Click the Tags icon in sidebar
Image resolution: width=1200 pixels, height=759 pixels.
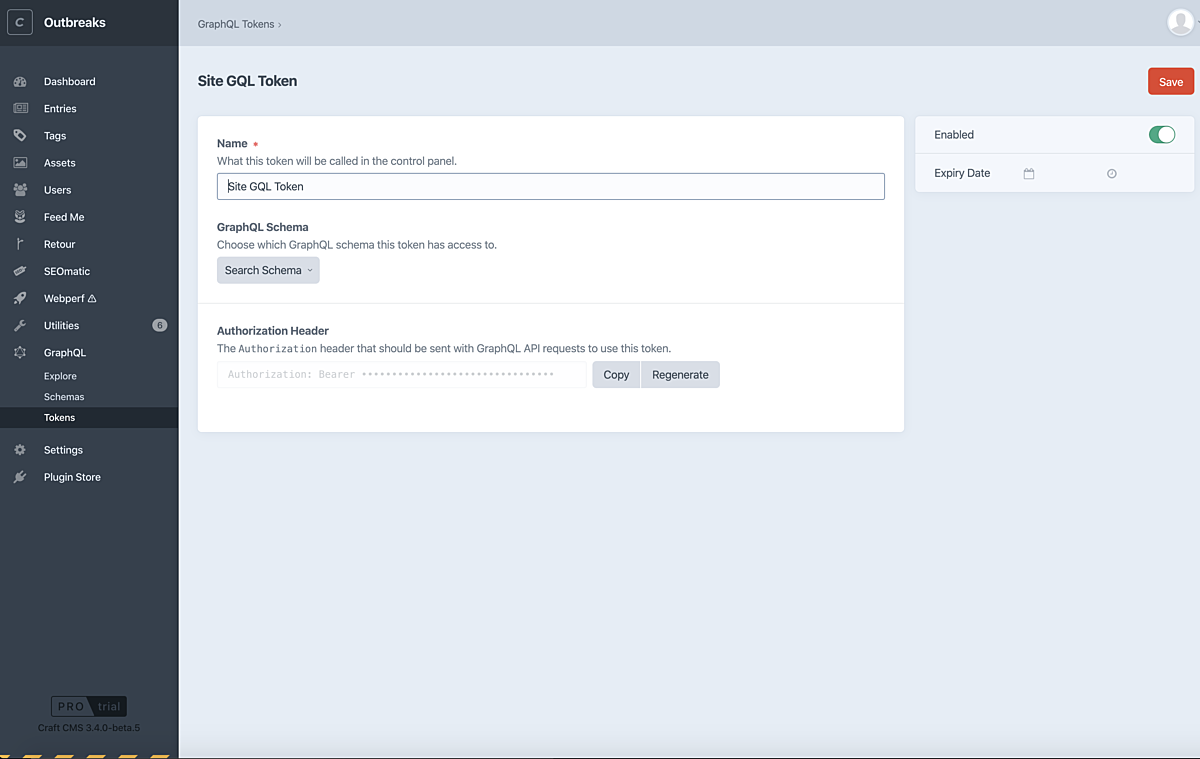20,135
